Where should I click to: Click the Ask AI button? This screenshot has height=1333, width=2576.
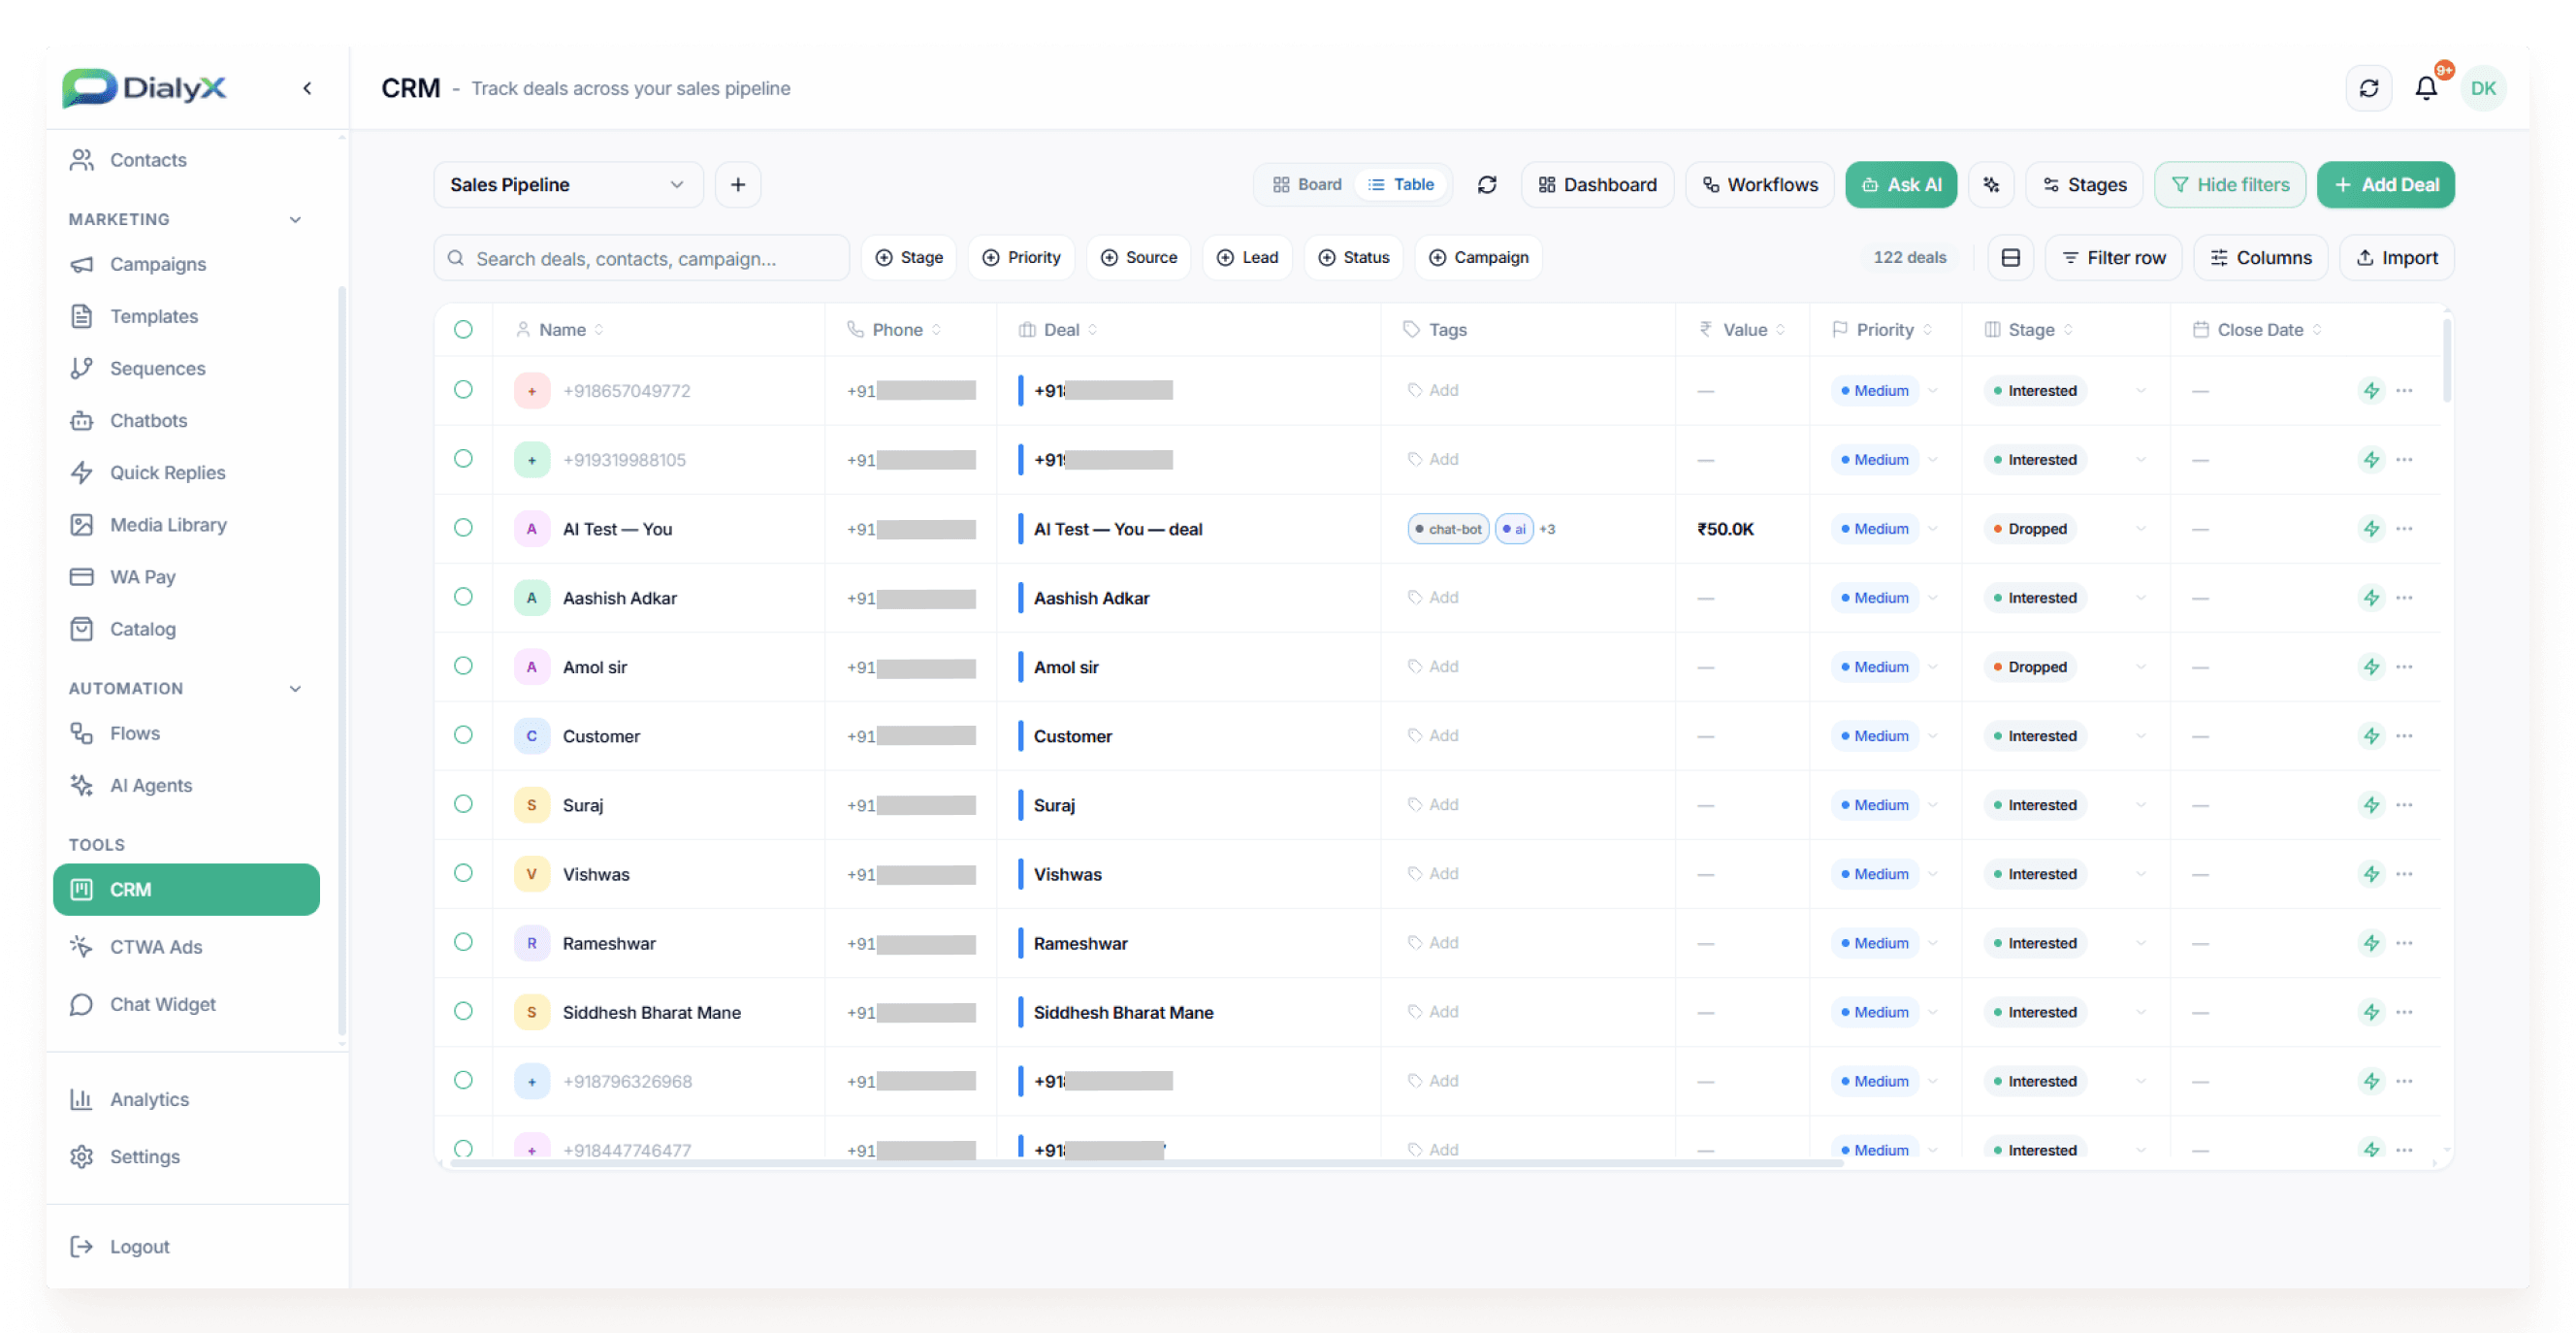1900,185
